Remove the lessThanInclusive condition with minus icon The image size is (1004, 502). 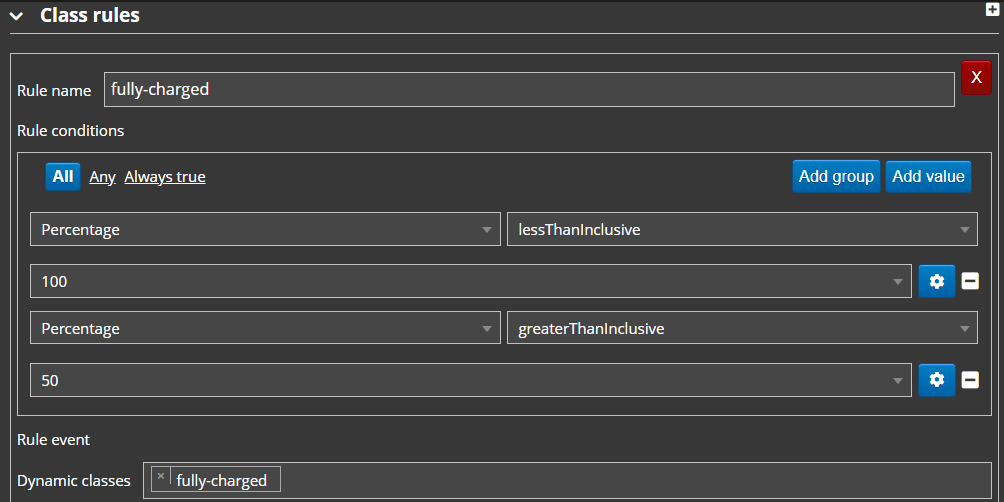[x=970, y=281]
